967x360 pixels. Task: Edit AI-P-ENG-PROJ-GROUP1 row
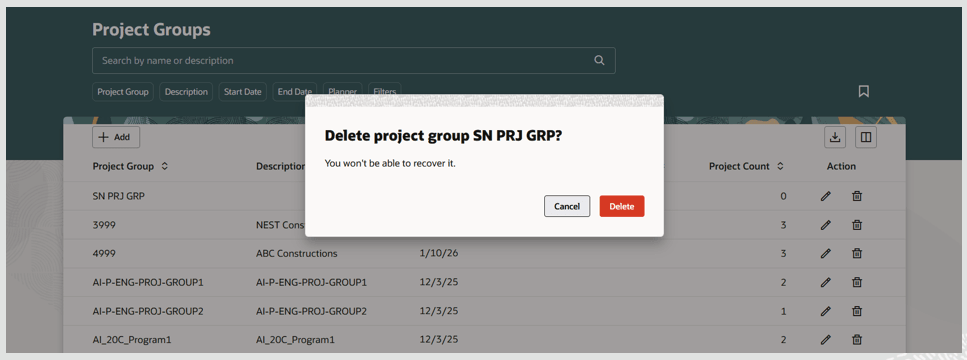click(826, 282)
